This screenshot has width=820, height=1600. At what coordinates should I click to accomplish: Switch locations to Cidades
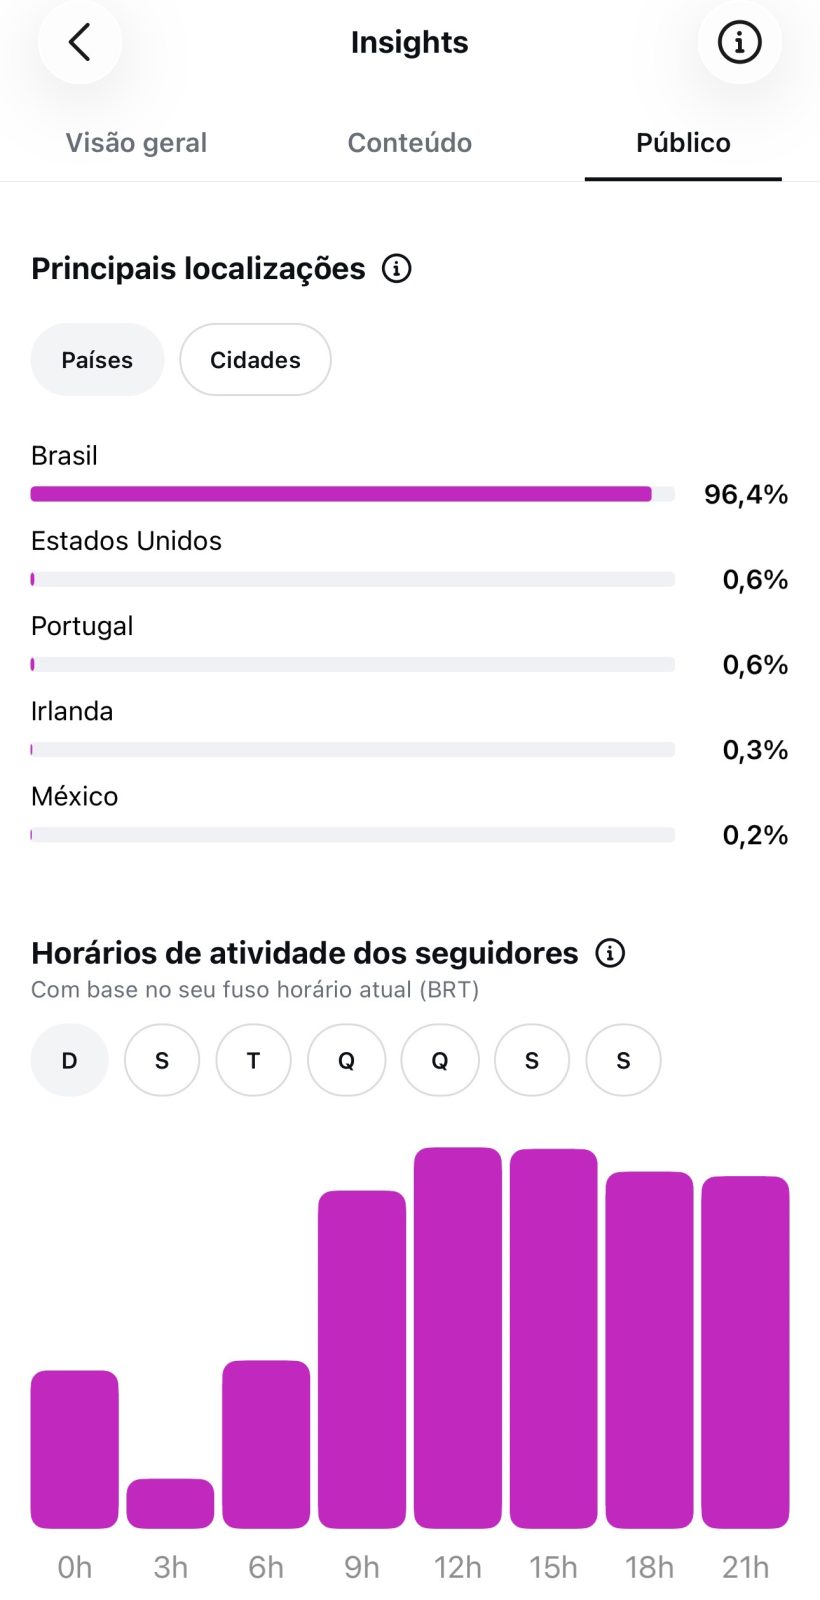click(x=255, y=360)
